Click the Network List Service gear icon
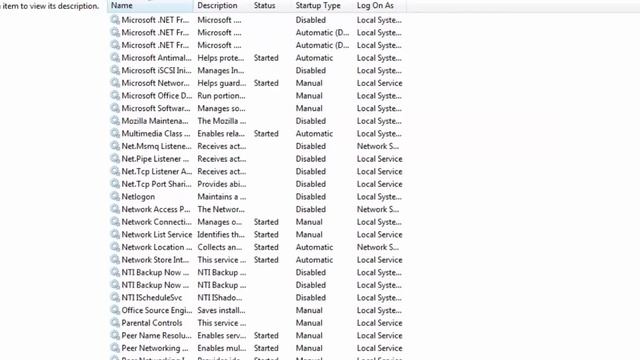This screenshot has height=360, width=640. click(115, 234)
